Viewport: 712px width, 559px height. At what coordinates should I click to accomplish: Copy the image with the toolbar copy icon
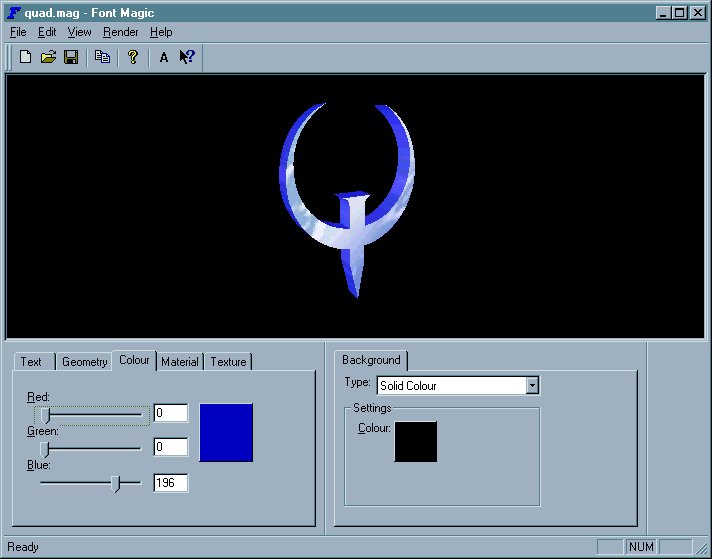(x=102, y=57)
